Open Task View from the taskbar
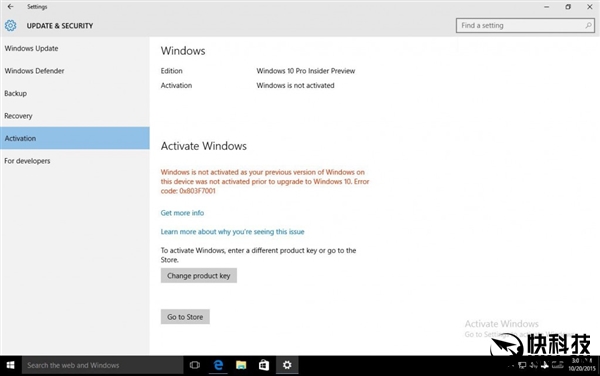 [195, 365]
